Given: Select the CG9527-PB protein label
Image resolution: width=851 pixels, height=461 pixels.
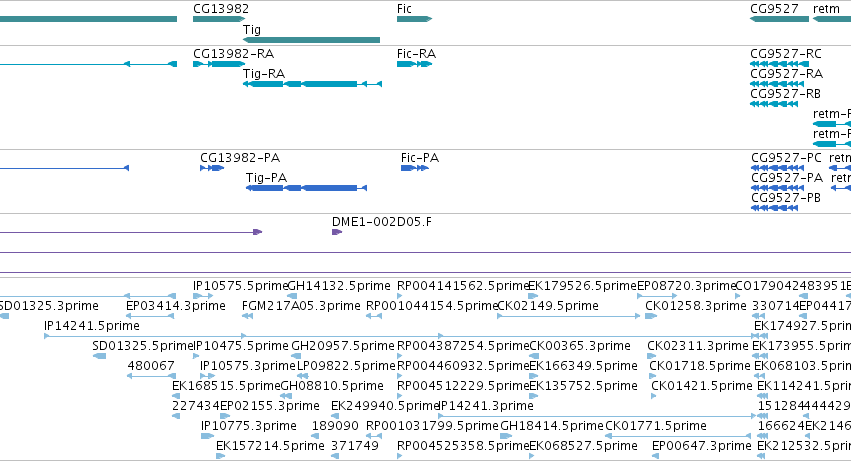Looking at the screenshot, I should [786, 198].
